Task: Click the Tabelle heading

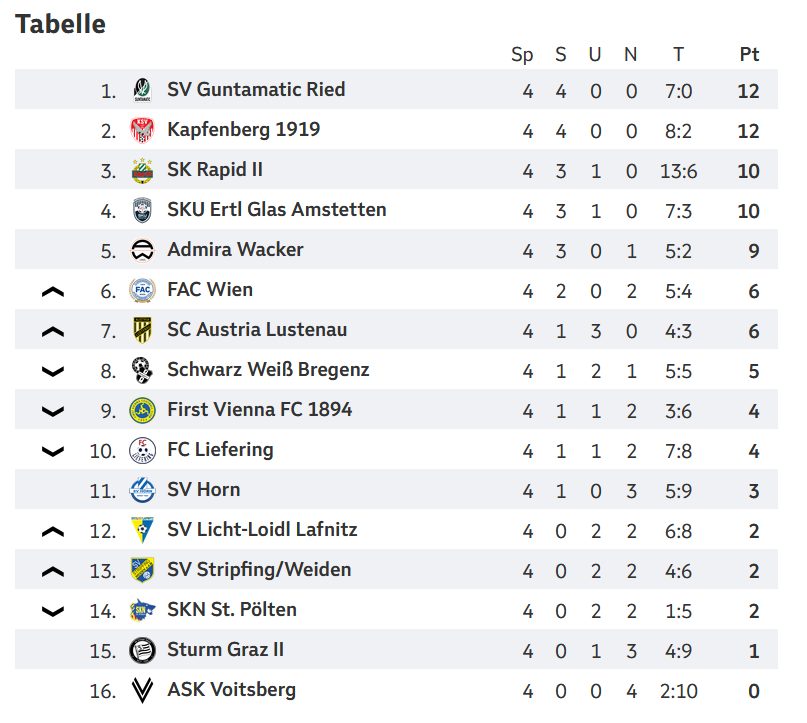Action: click(x=61, y=24)
